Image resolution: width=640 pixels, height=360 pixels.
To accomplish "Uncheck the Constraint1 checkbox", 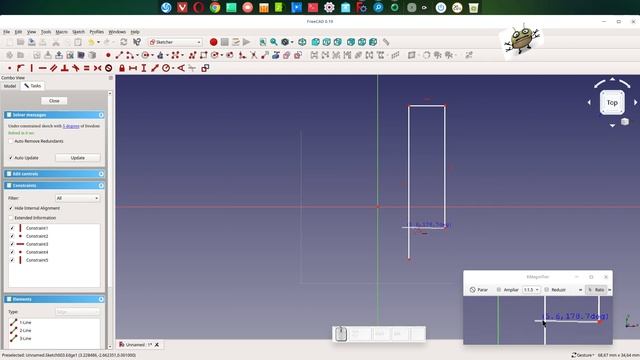I will pyautogui.click(x=12, y=228).
